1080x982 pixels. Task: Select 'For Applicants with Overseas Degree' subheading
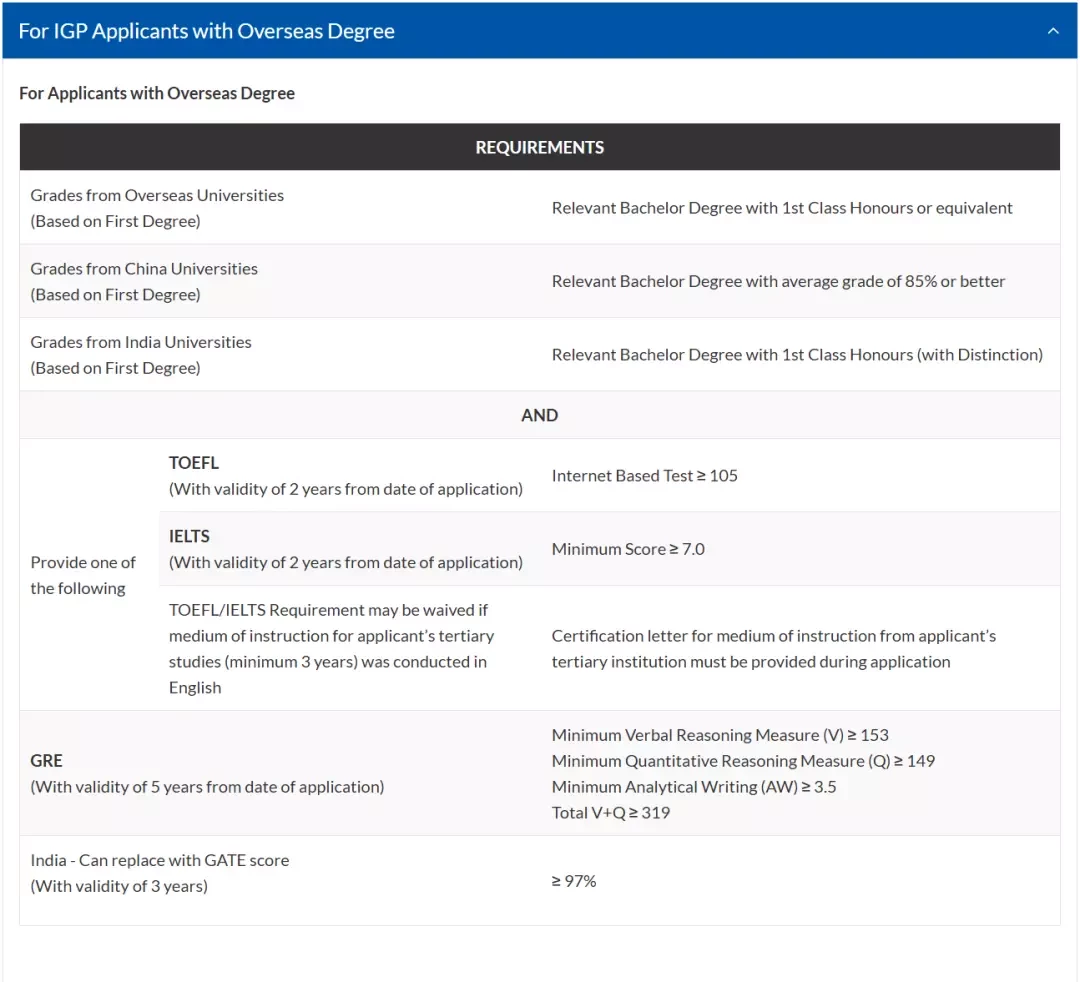[157, 93]
